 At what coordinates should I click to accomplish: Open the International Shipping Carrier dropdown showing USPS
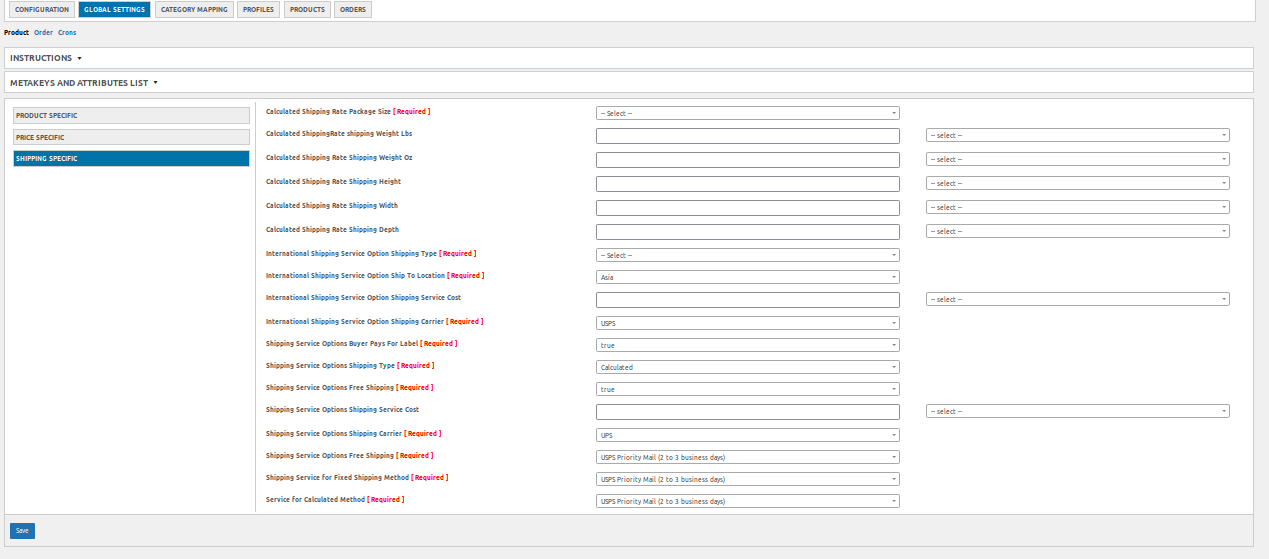coord(747,323)
